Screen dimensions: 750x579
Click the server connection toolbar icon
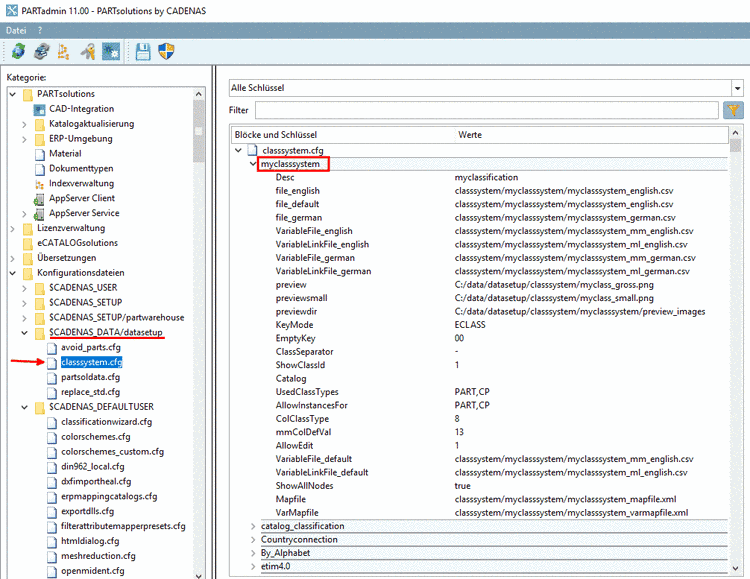[x=42, y=51]
